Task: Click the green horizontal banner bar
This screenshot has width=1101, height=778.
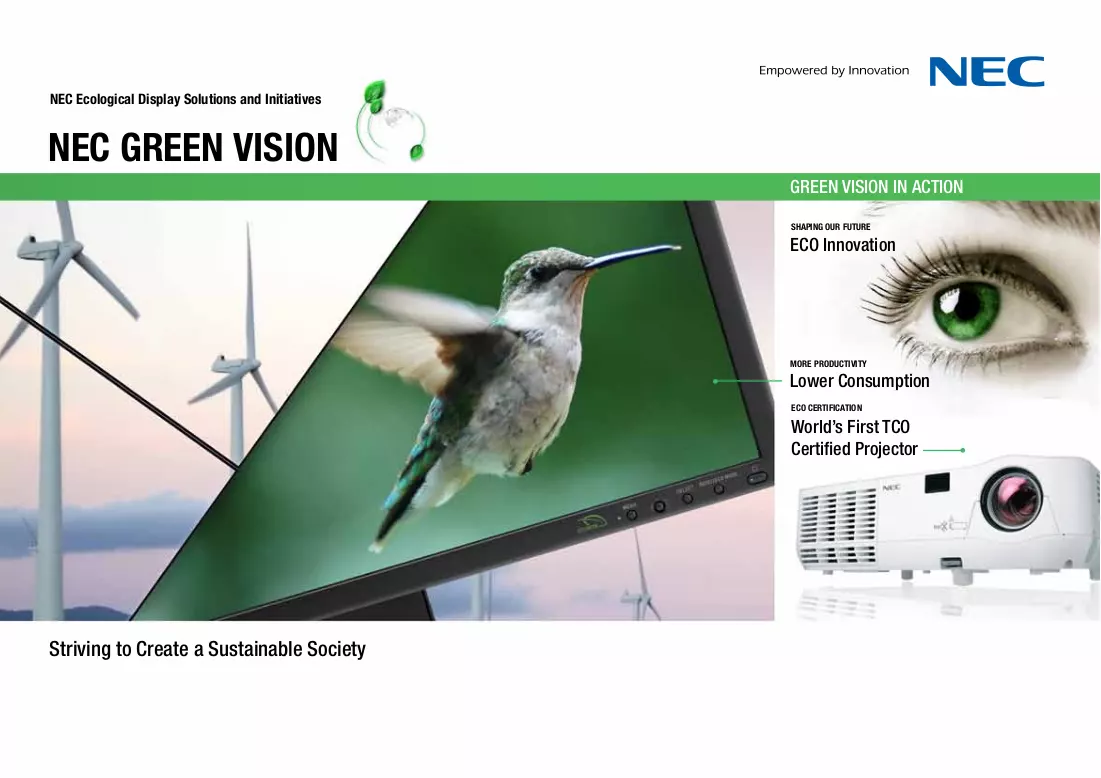Action: pos(550,187)
